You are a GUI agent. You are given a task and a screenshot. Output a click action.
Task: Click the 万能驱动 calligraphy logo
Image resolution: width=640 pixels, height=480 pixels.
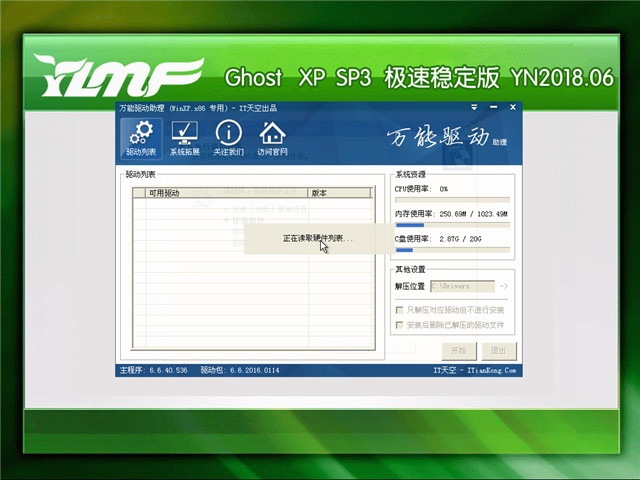(438, 137)
